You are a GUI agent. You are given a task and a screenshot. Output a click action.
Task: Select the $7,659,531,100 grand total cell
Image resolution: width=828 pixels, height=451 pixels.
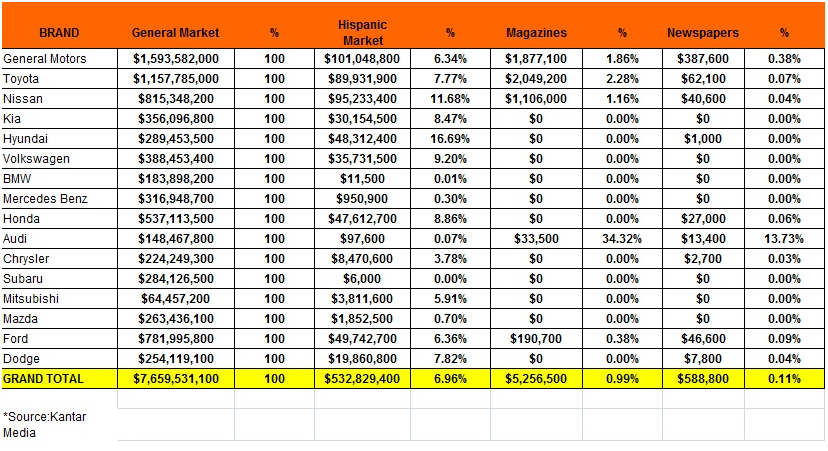click(x=175, y=379)
